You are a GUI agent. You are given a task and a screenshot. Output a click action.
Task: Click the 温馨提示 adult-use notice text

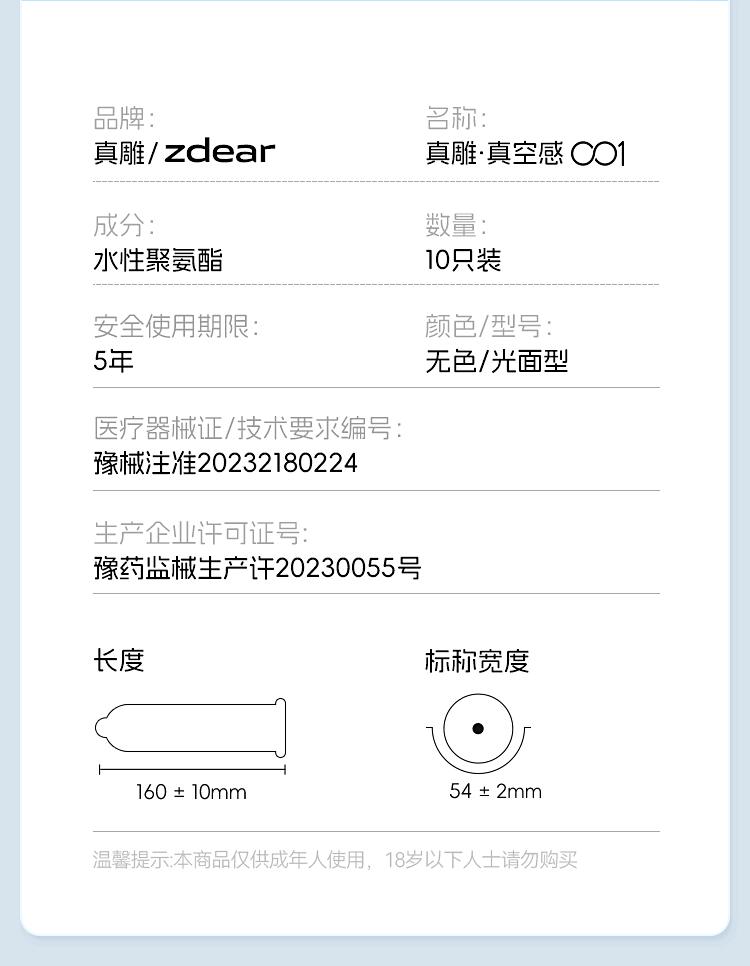(x=335, y=859)
